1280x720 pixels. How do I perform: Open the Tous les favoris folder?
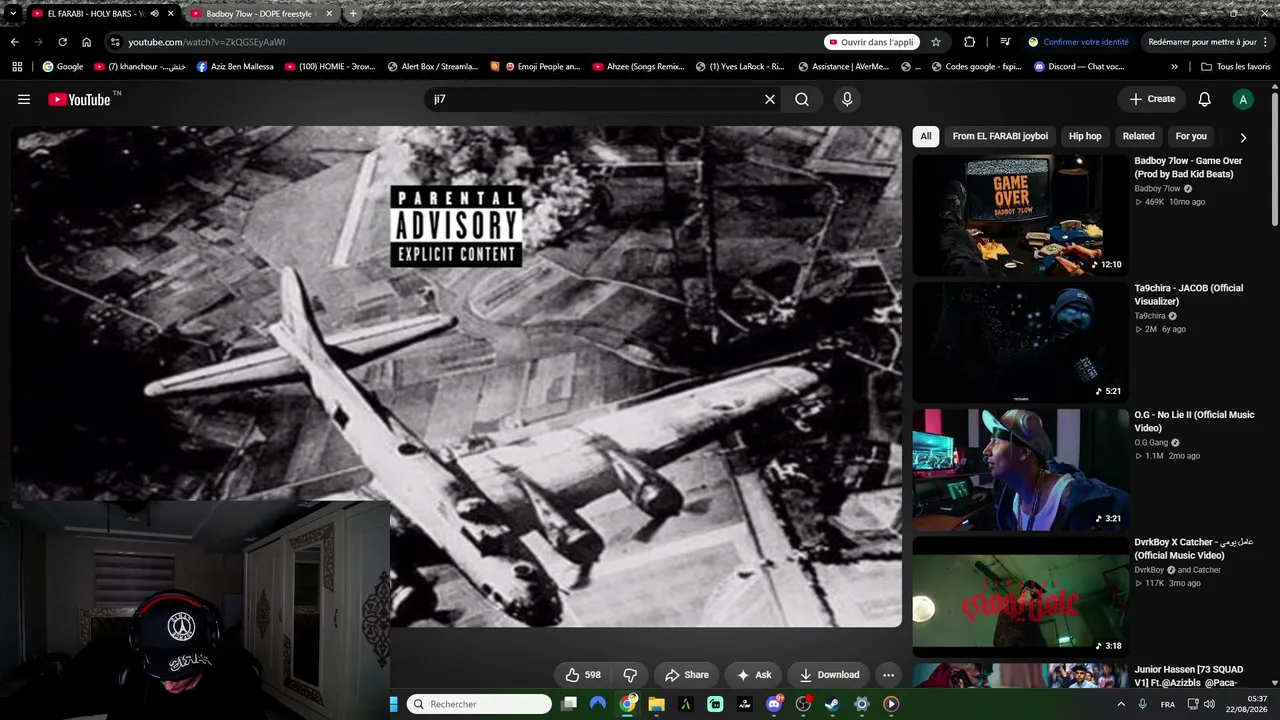click(x=1235, y=67)
